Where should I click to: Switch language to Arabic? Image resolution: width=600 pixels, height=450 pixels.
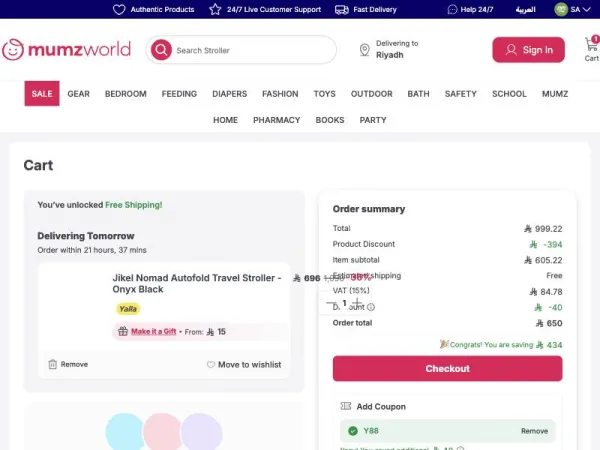(525, 10)
